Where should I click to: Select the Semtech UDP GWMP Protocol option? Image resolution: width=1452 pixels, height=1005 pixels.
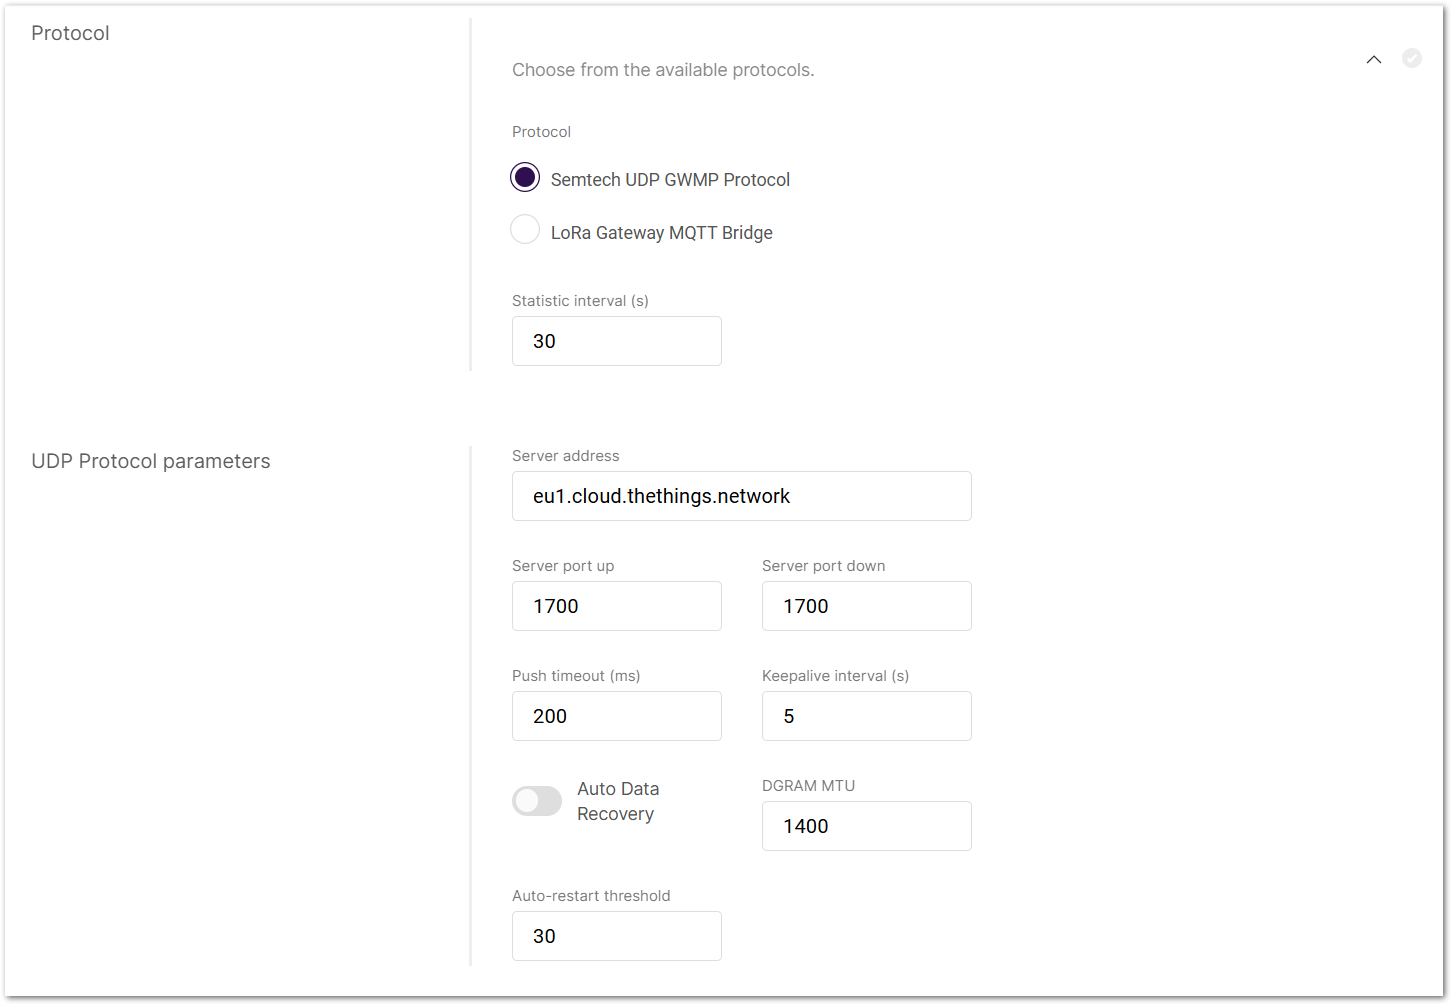[525, 176]
